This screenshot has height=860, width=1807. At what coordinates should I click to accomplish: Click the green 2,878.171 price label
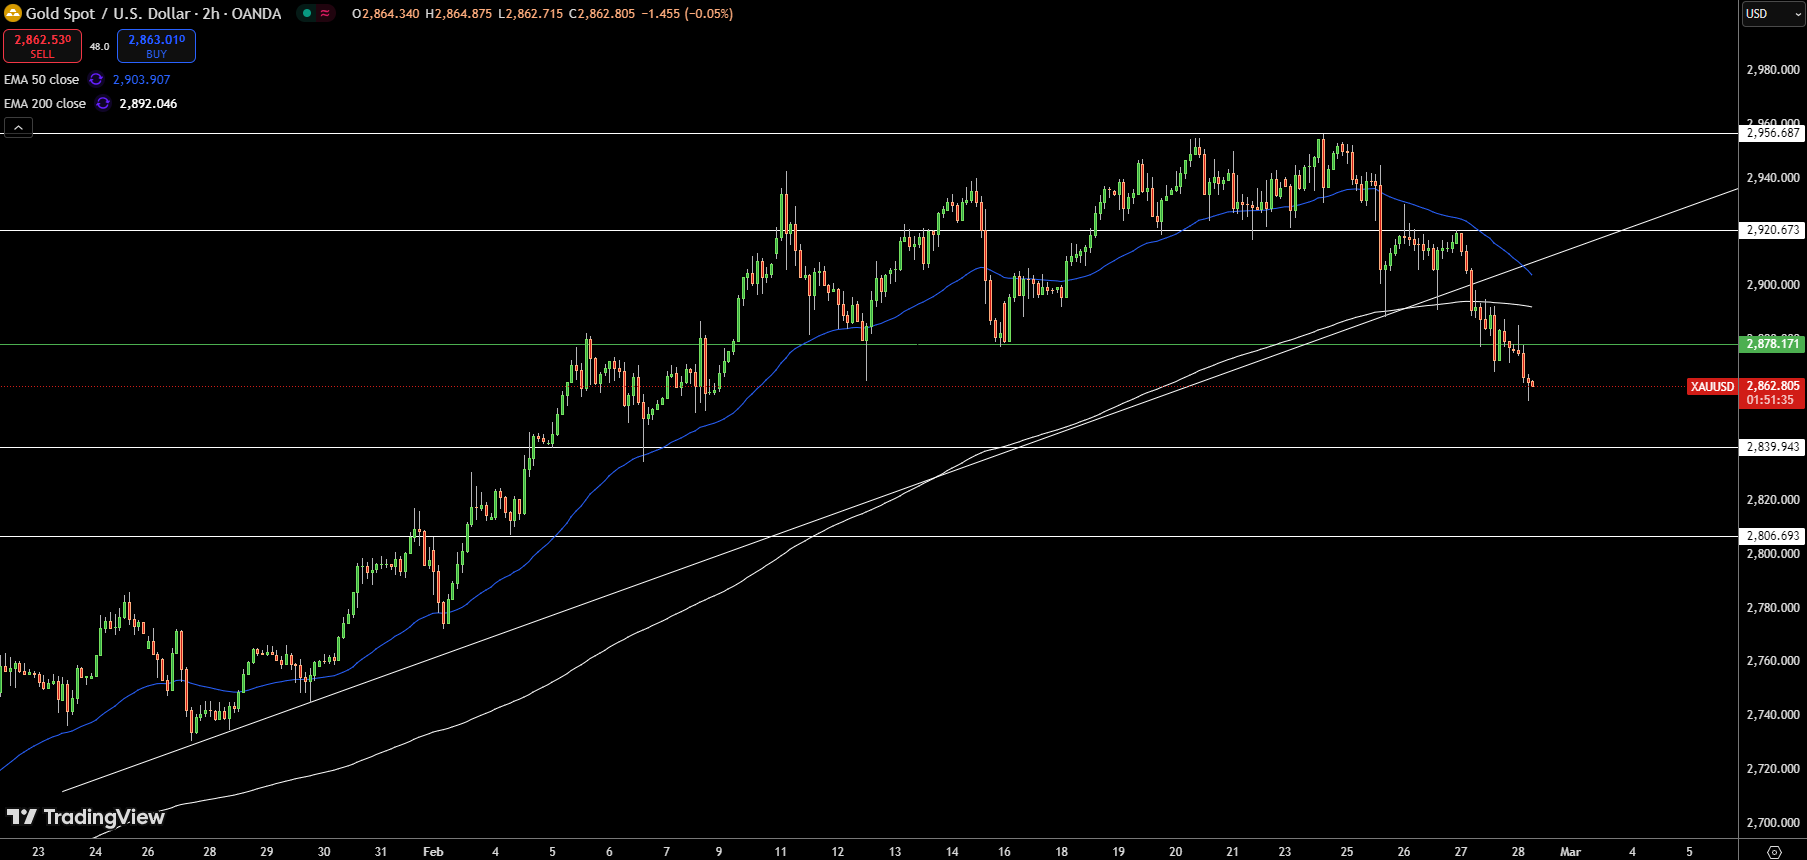[x=1773, y=344]
